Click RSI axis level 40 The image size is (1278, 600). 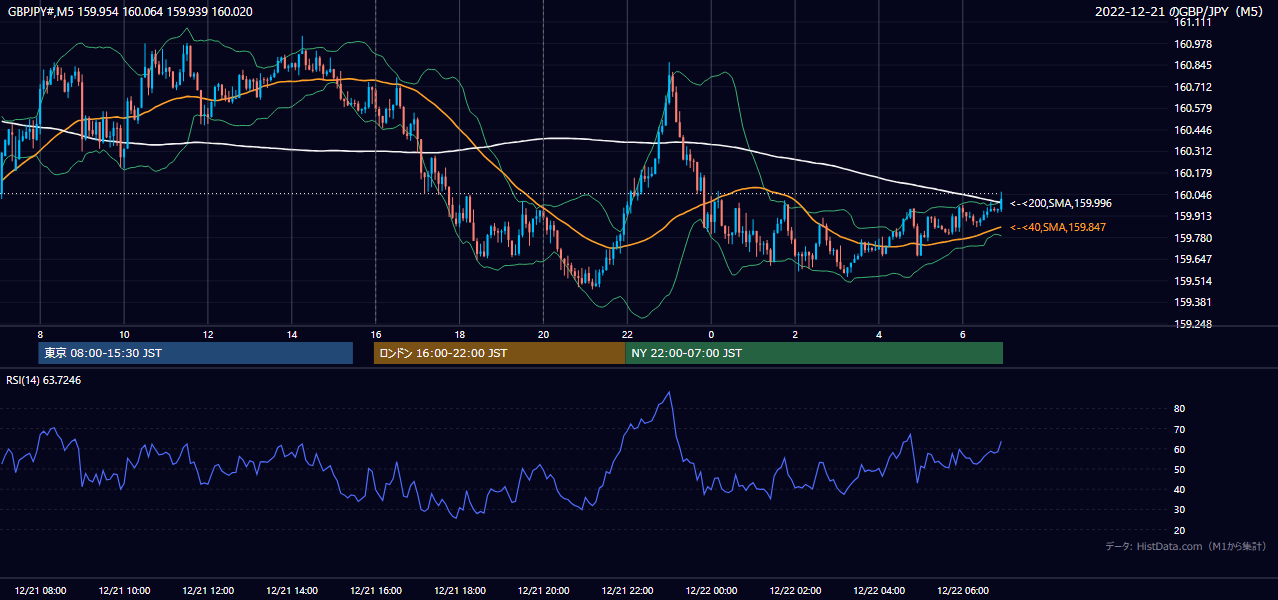(1180, 489)
